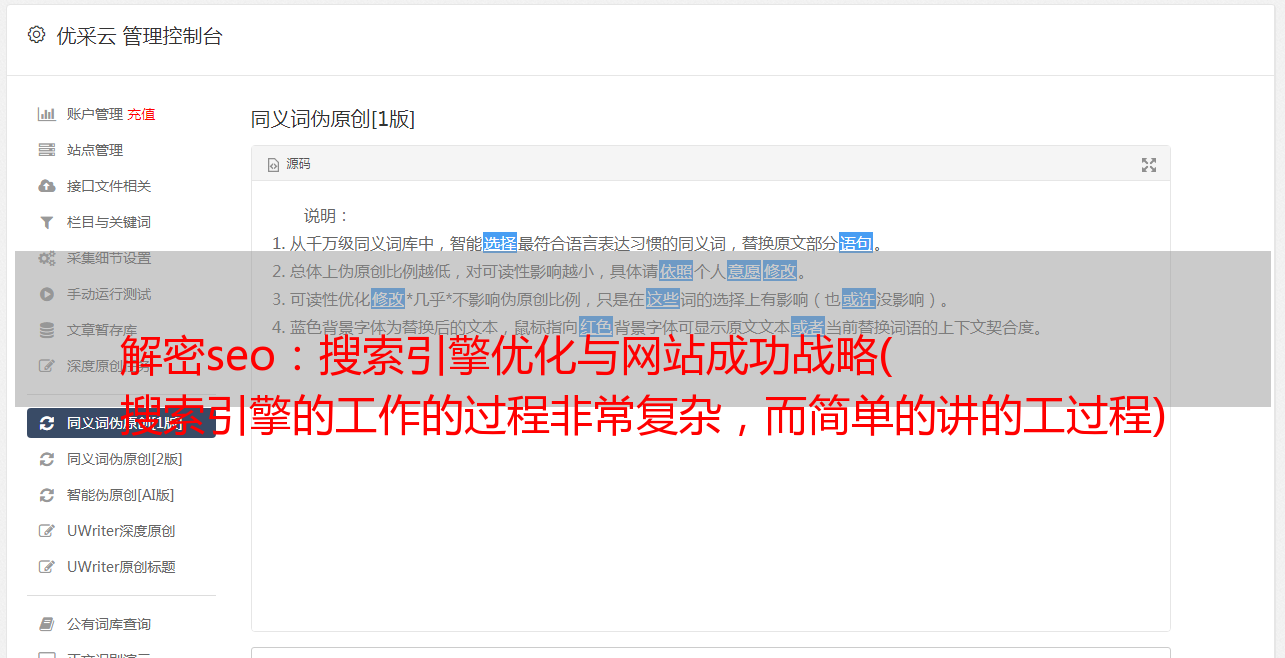The width and height of the screenshot is (1285, 658).
Task: Click the 栏目与关键词 filter icon
Action: coord(46,222)
